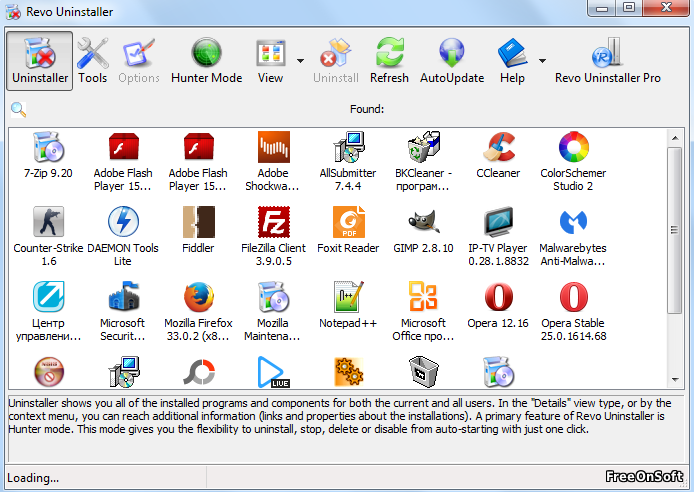
Task: Select IP-TV Player 0.28.1.8832
Action: click(498, 237)
